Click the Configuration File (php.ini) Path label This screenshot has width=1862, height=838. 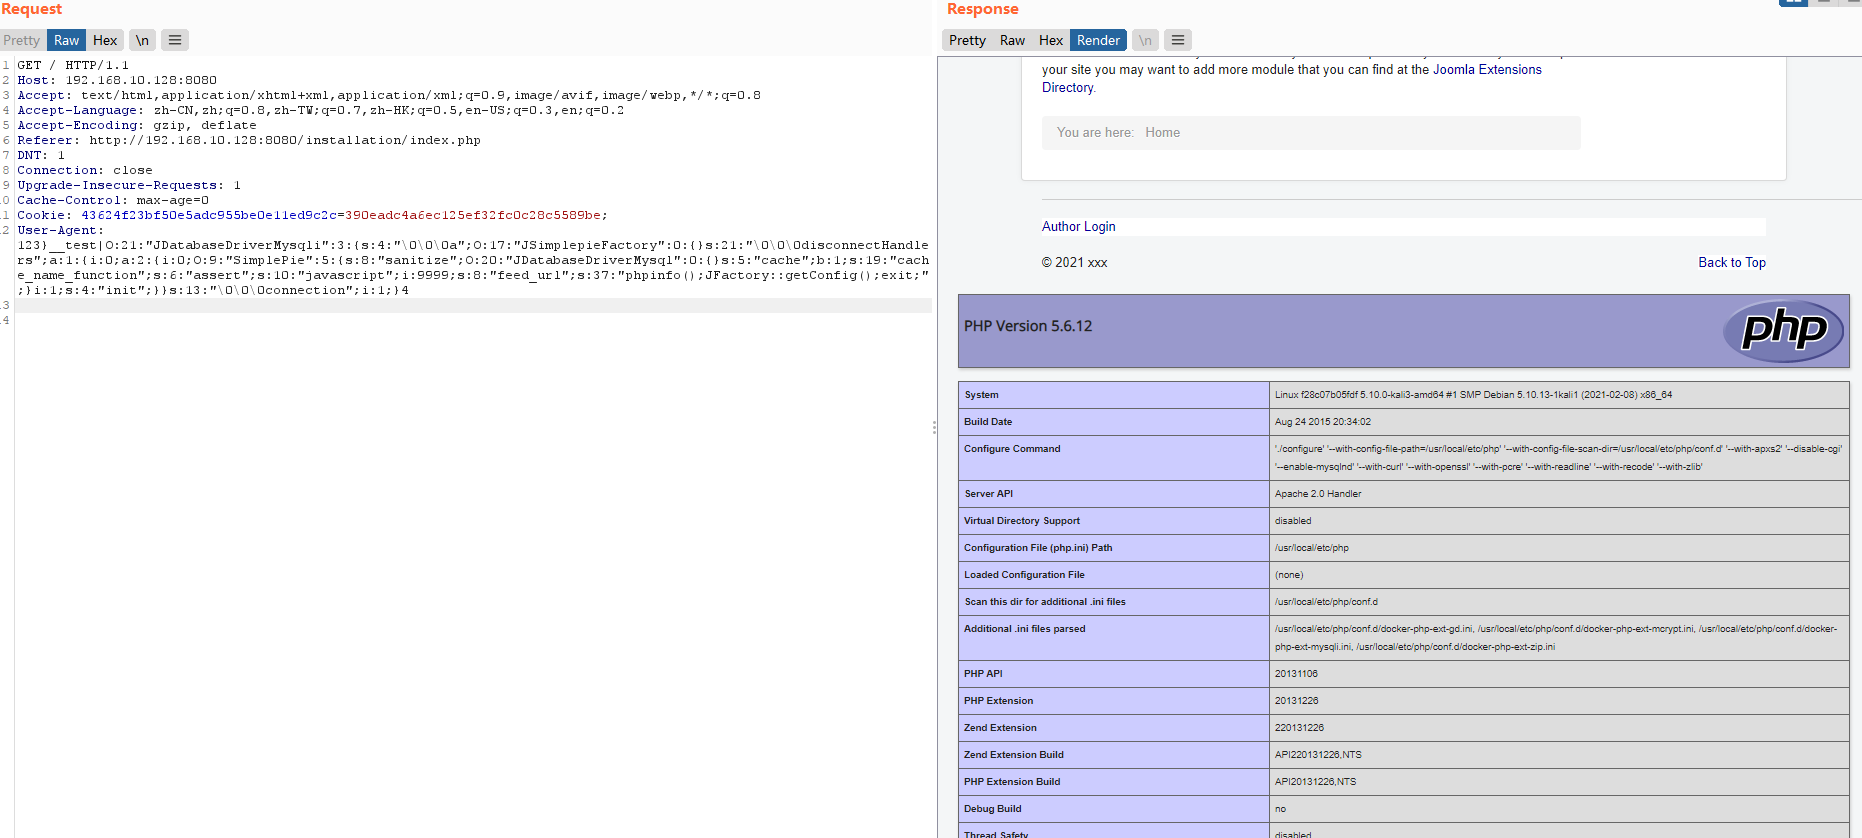1038,548
